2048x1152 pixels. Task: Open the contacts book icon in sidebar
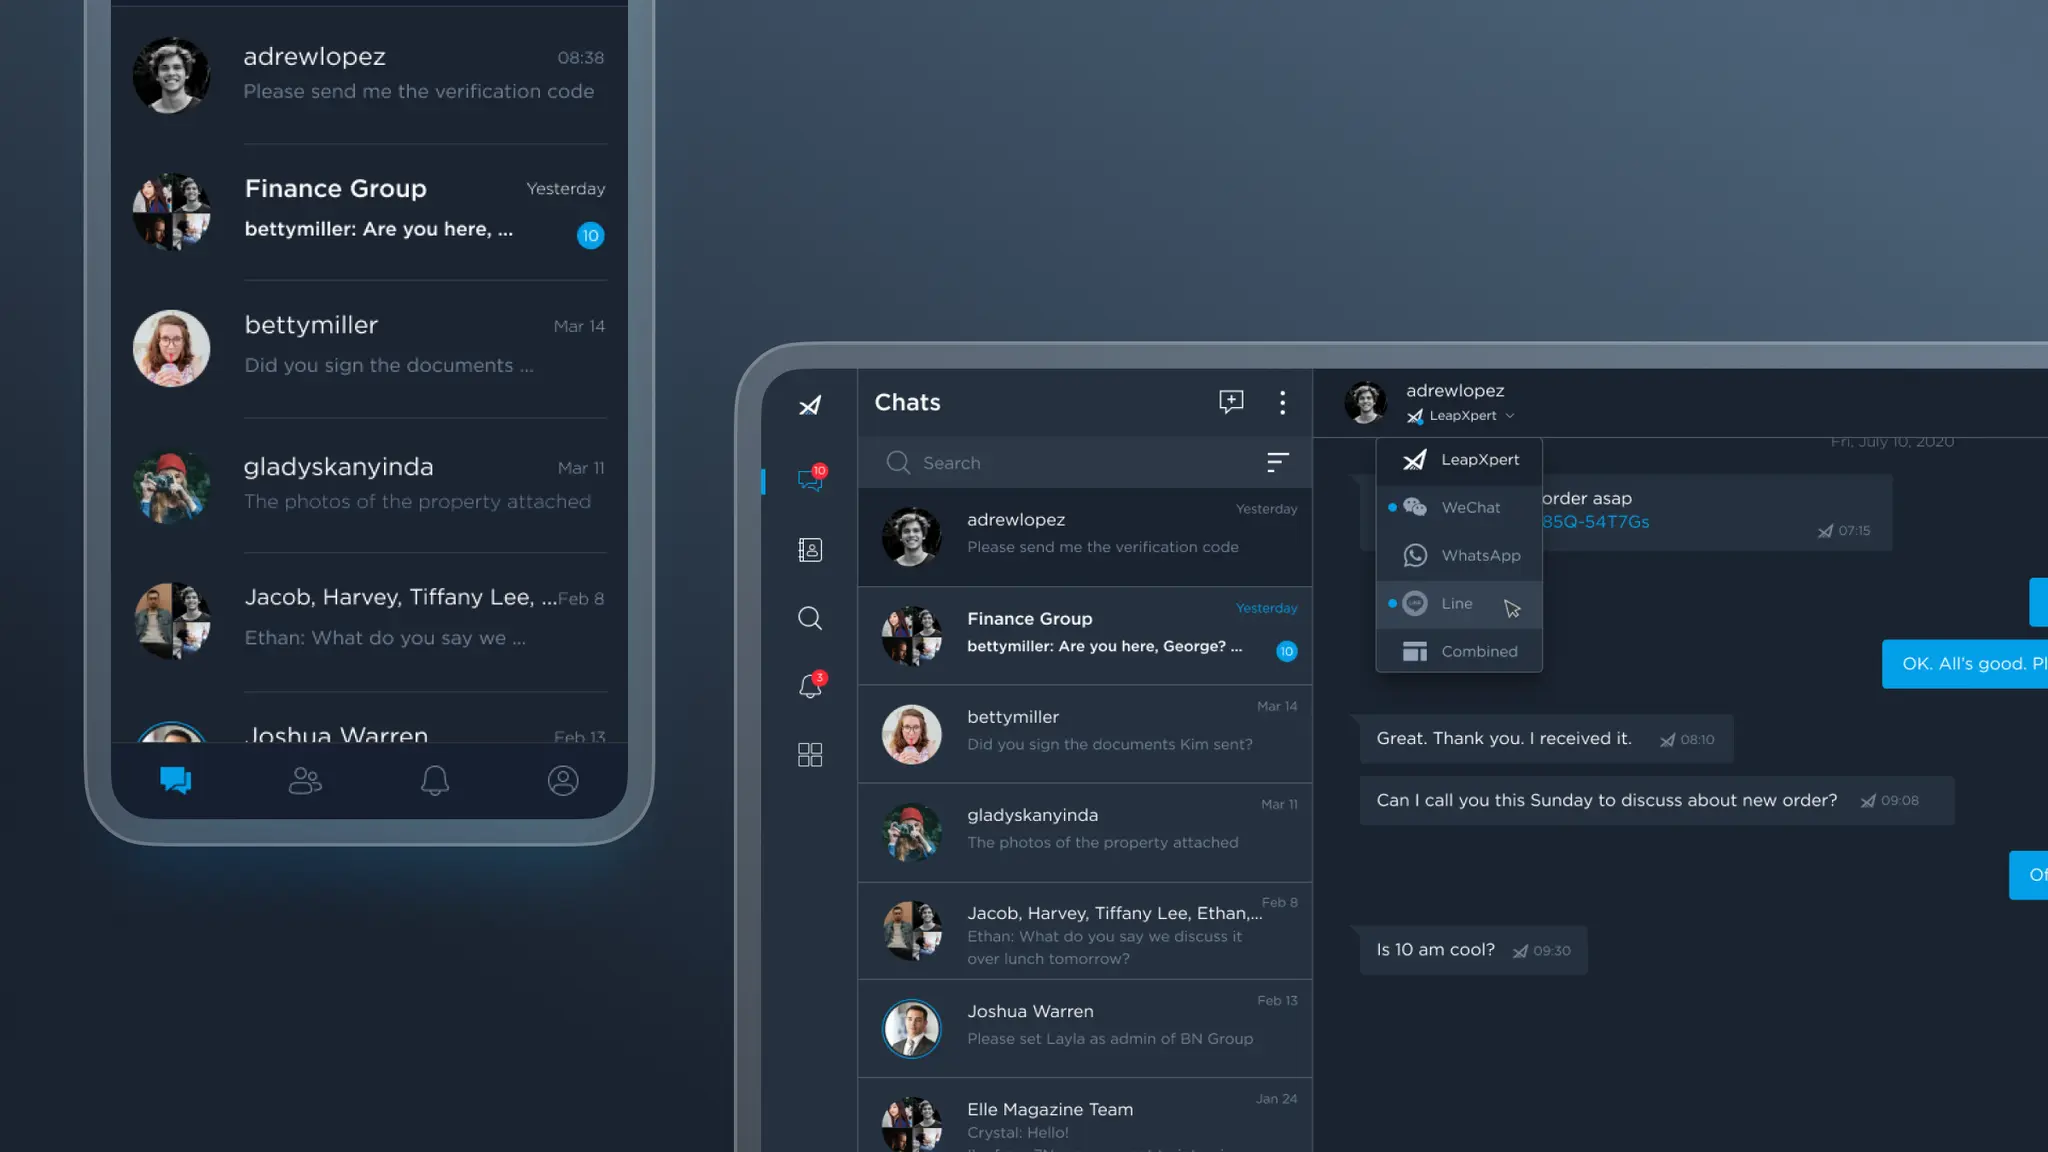[x=810, y=550]
